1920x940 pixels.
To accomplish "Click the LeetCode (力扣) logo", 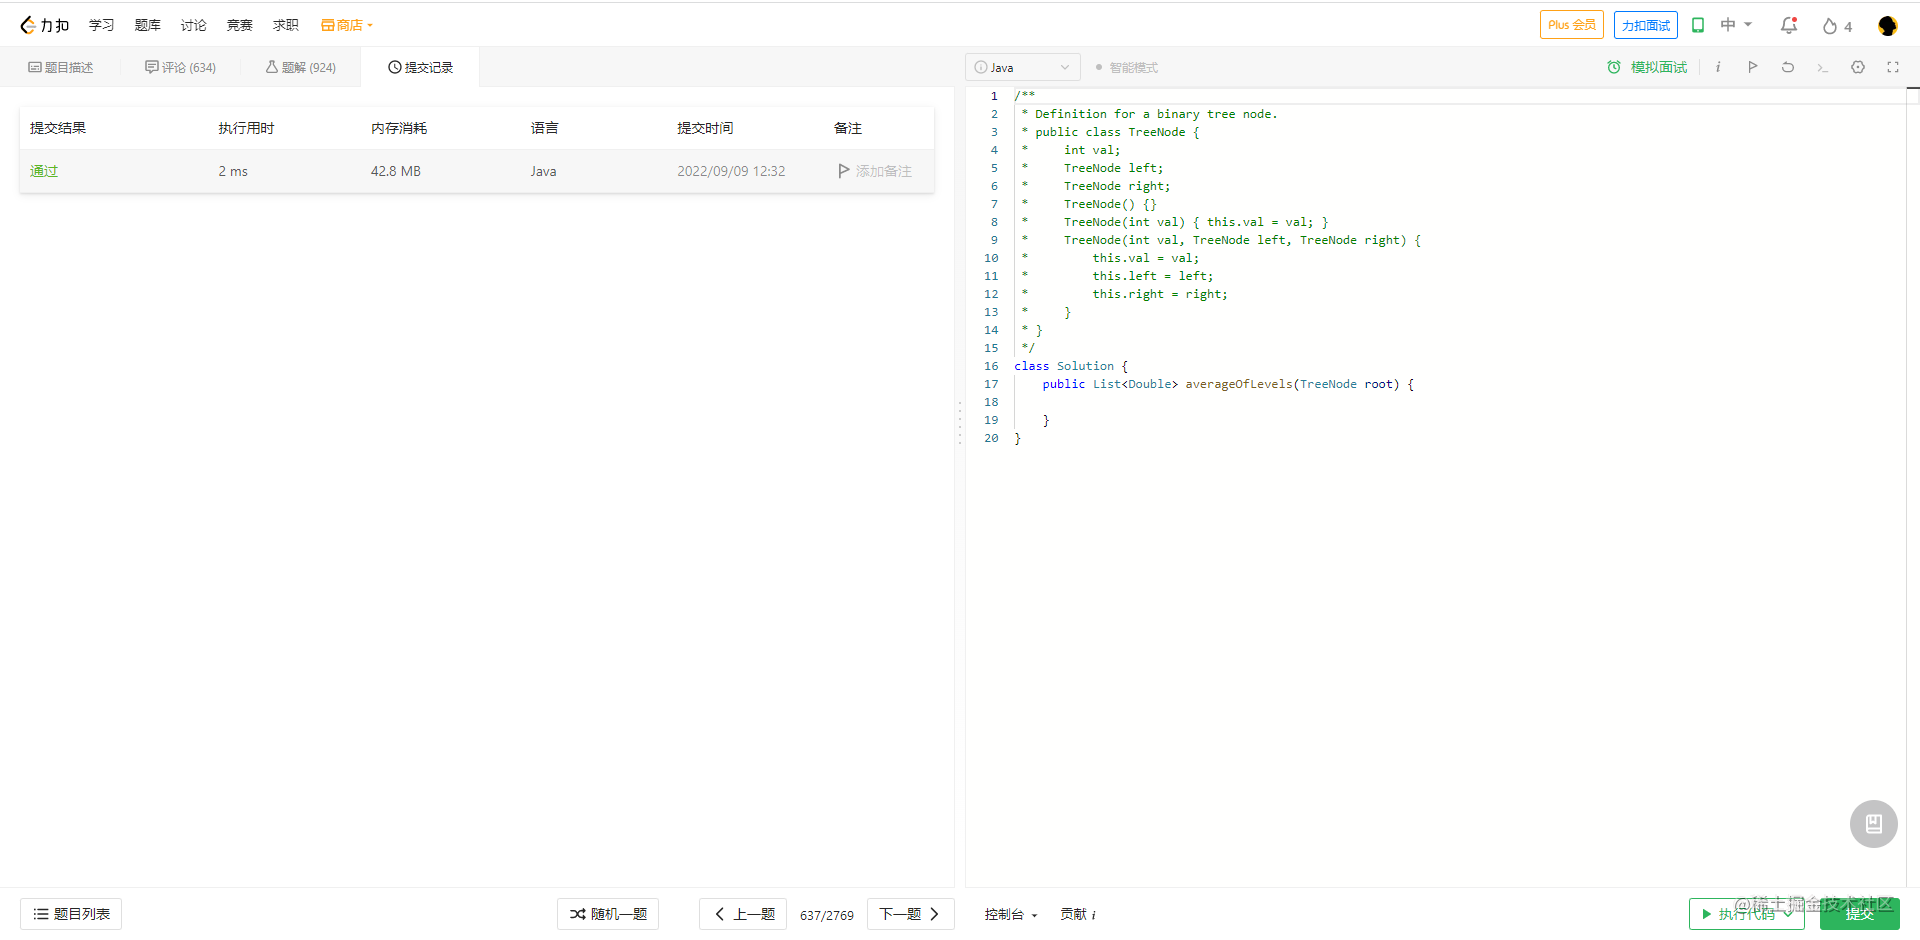I will pyautogui.click(x=45, y=25).
